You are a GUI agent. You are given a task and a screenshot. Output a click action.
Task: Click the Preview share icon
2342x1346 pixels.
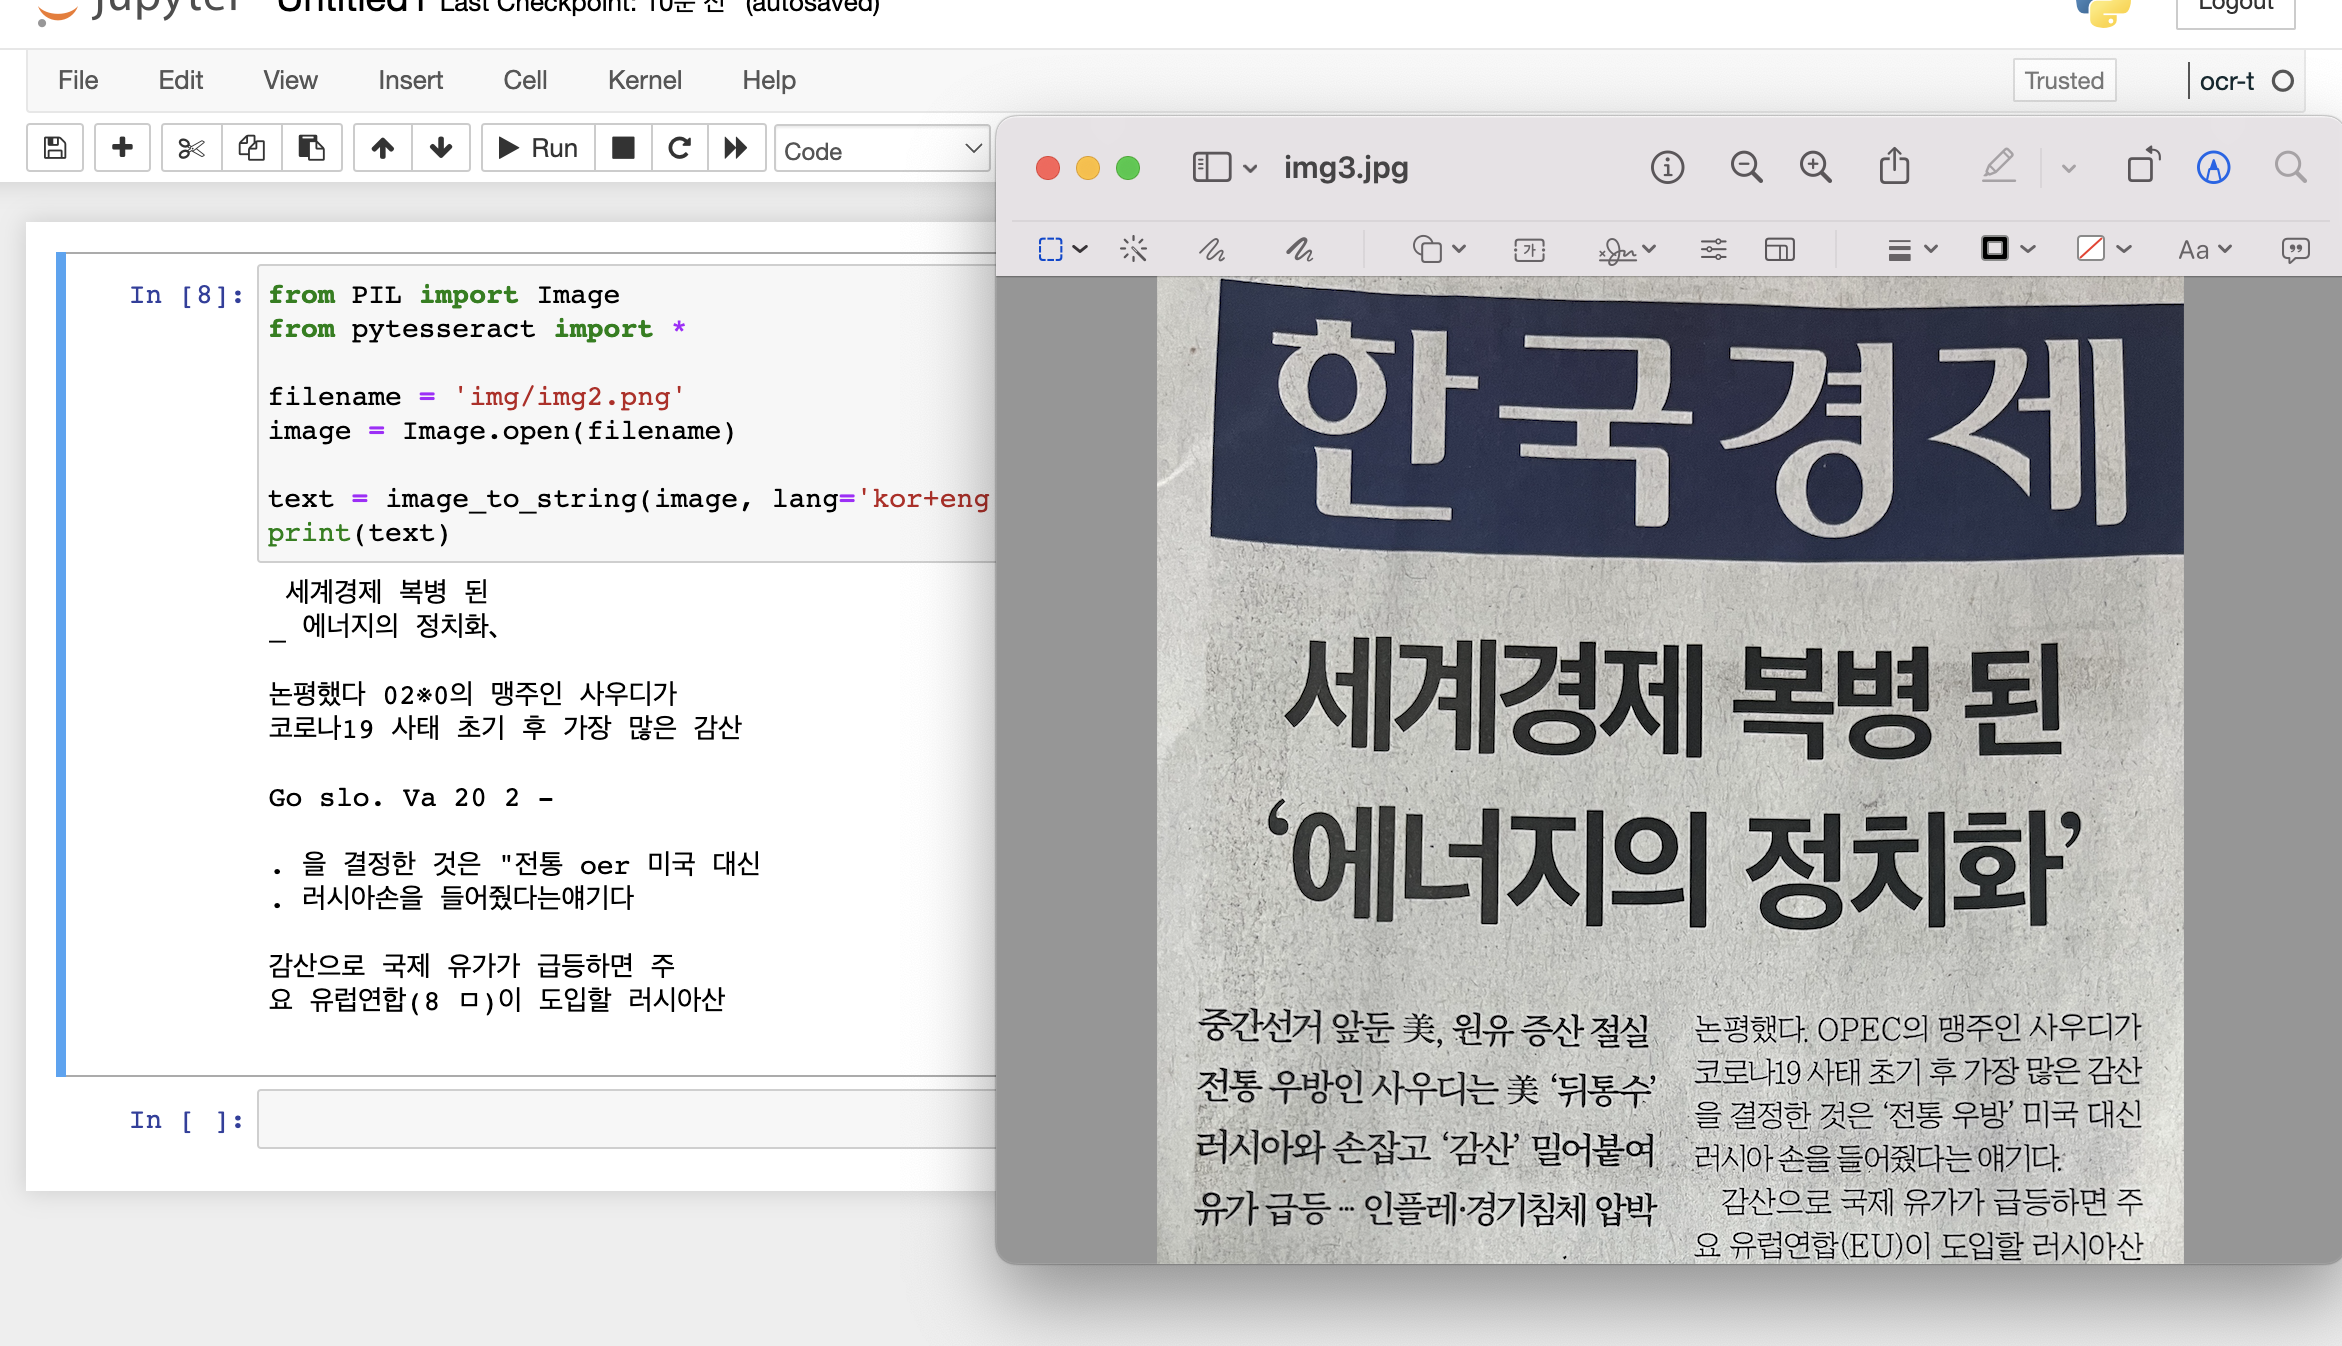click(x=1894, y=167)
